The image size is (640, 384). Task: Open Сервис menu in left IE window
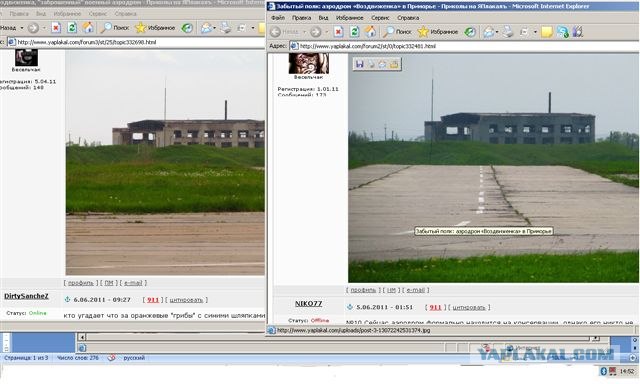[x=98, y=14]
